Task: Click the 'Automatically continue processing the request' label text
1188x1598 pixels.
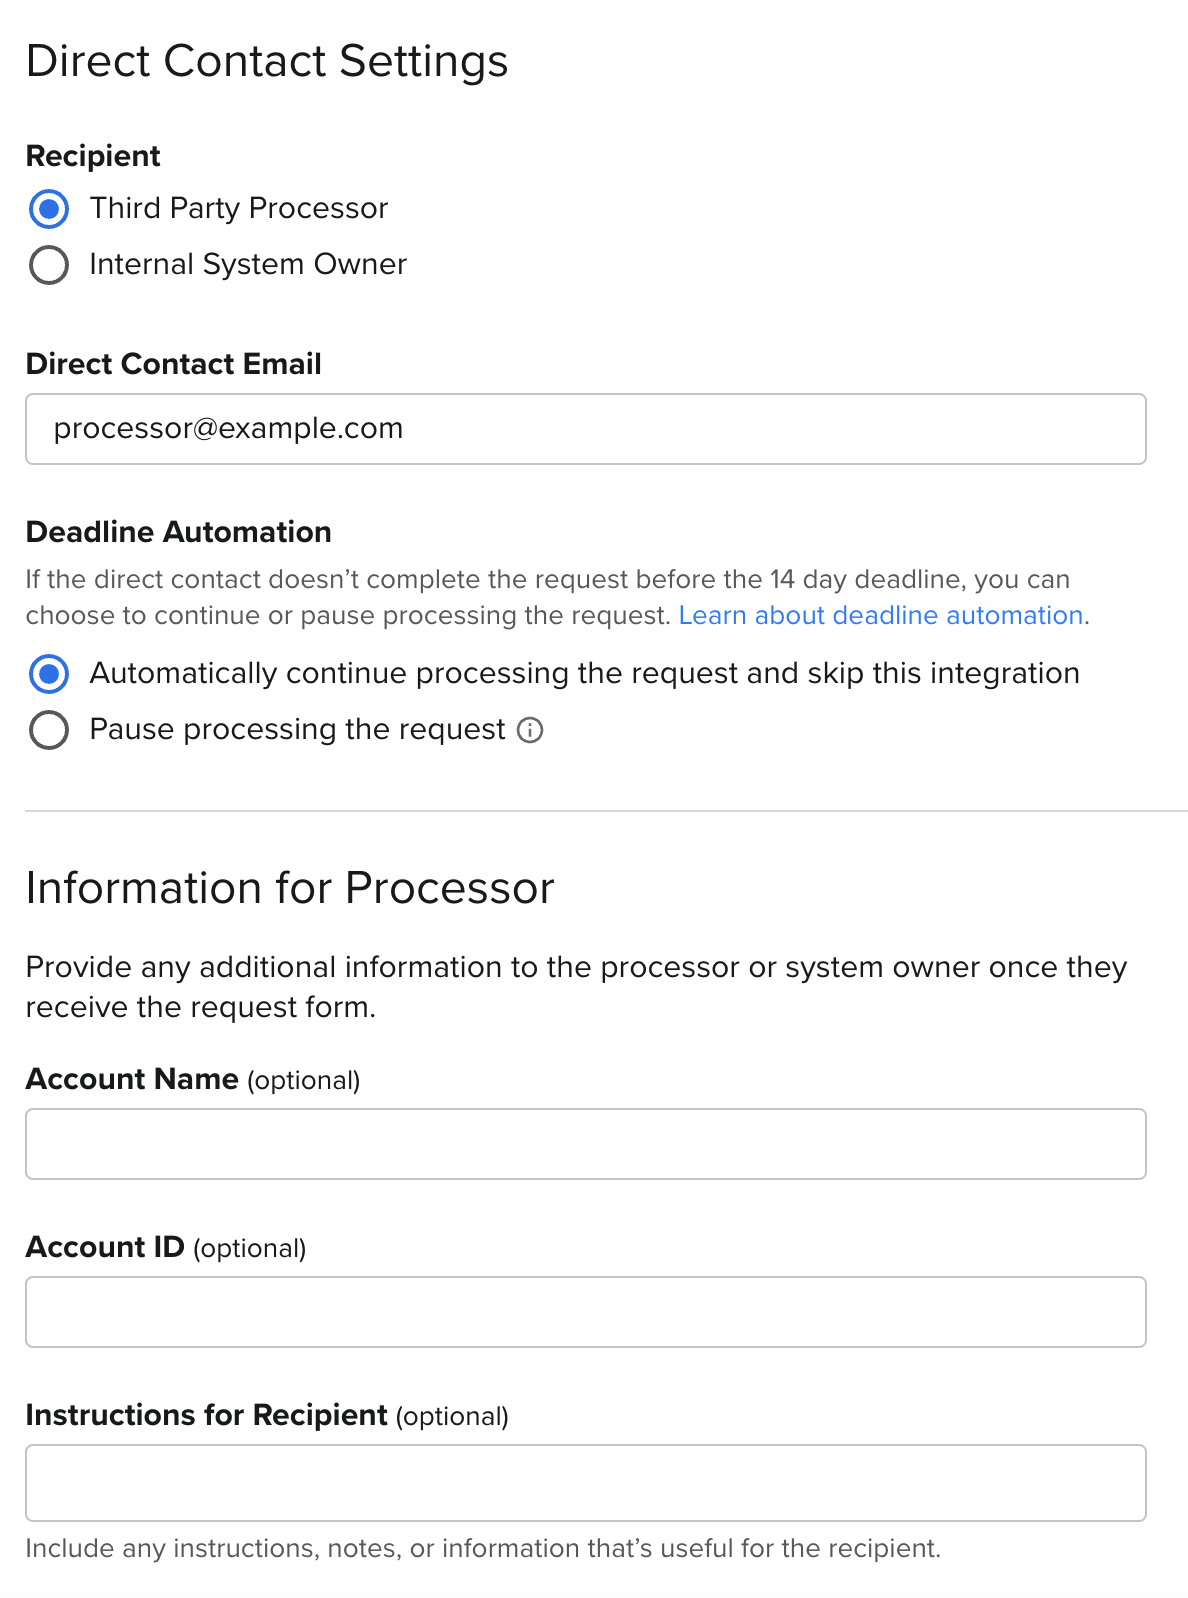Action: (x=584, y=673)
